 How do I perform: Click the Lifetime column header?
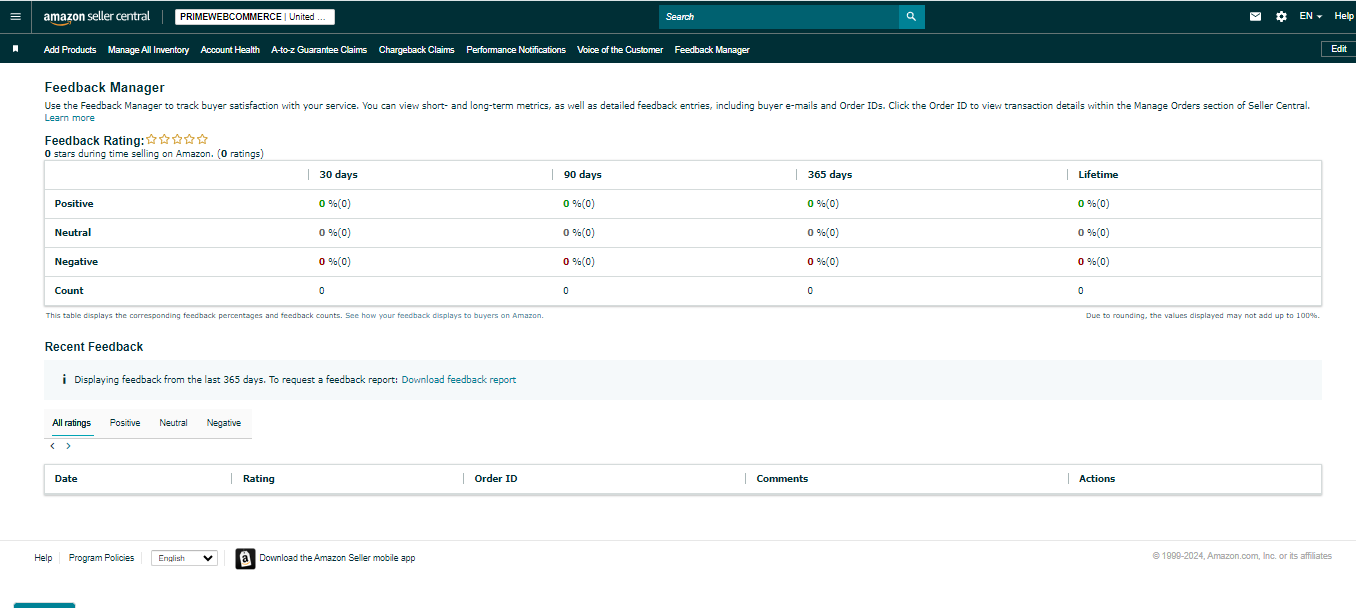[x=1098, y=175]
